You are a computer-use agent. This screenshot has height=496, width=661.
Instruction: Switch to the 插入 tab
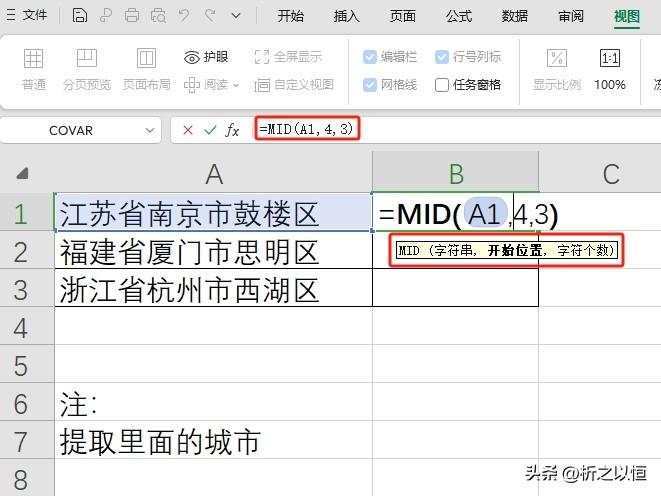click(x=347, y=16)
